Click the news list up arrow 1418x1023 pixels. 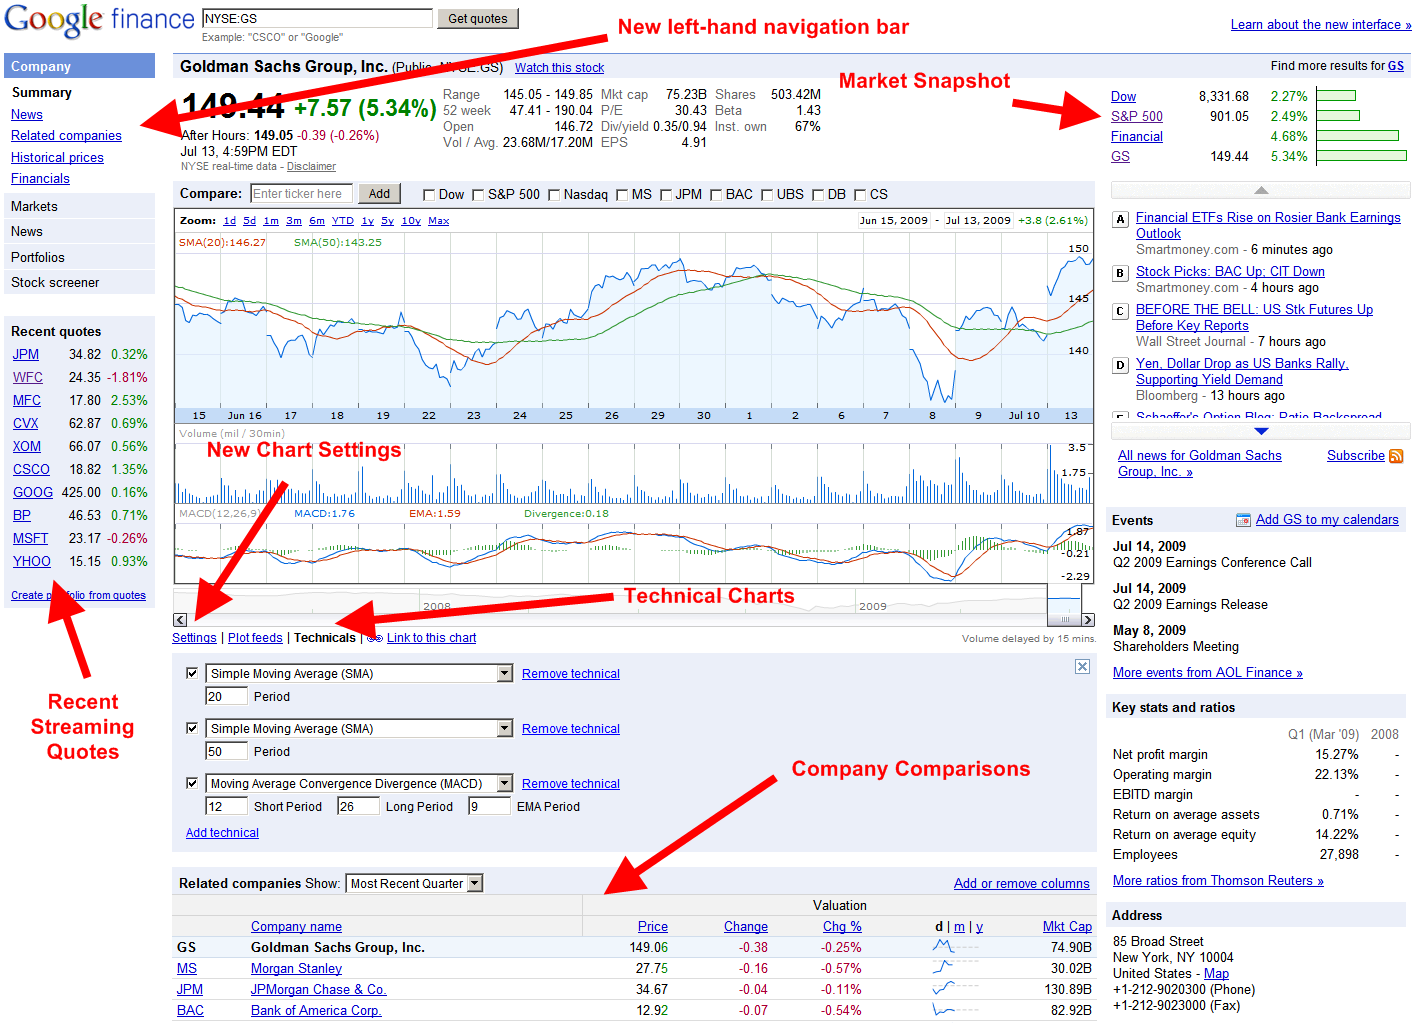click(x=1261, y=190)
